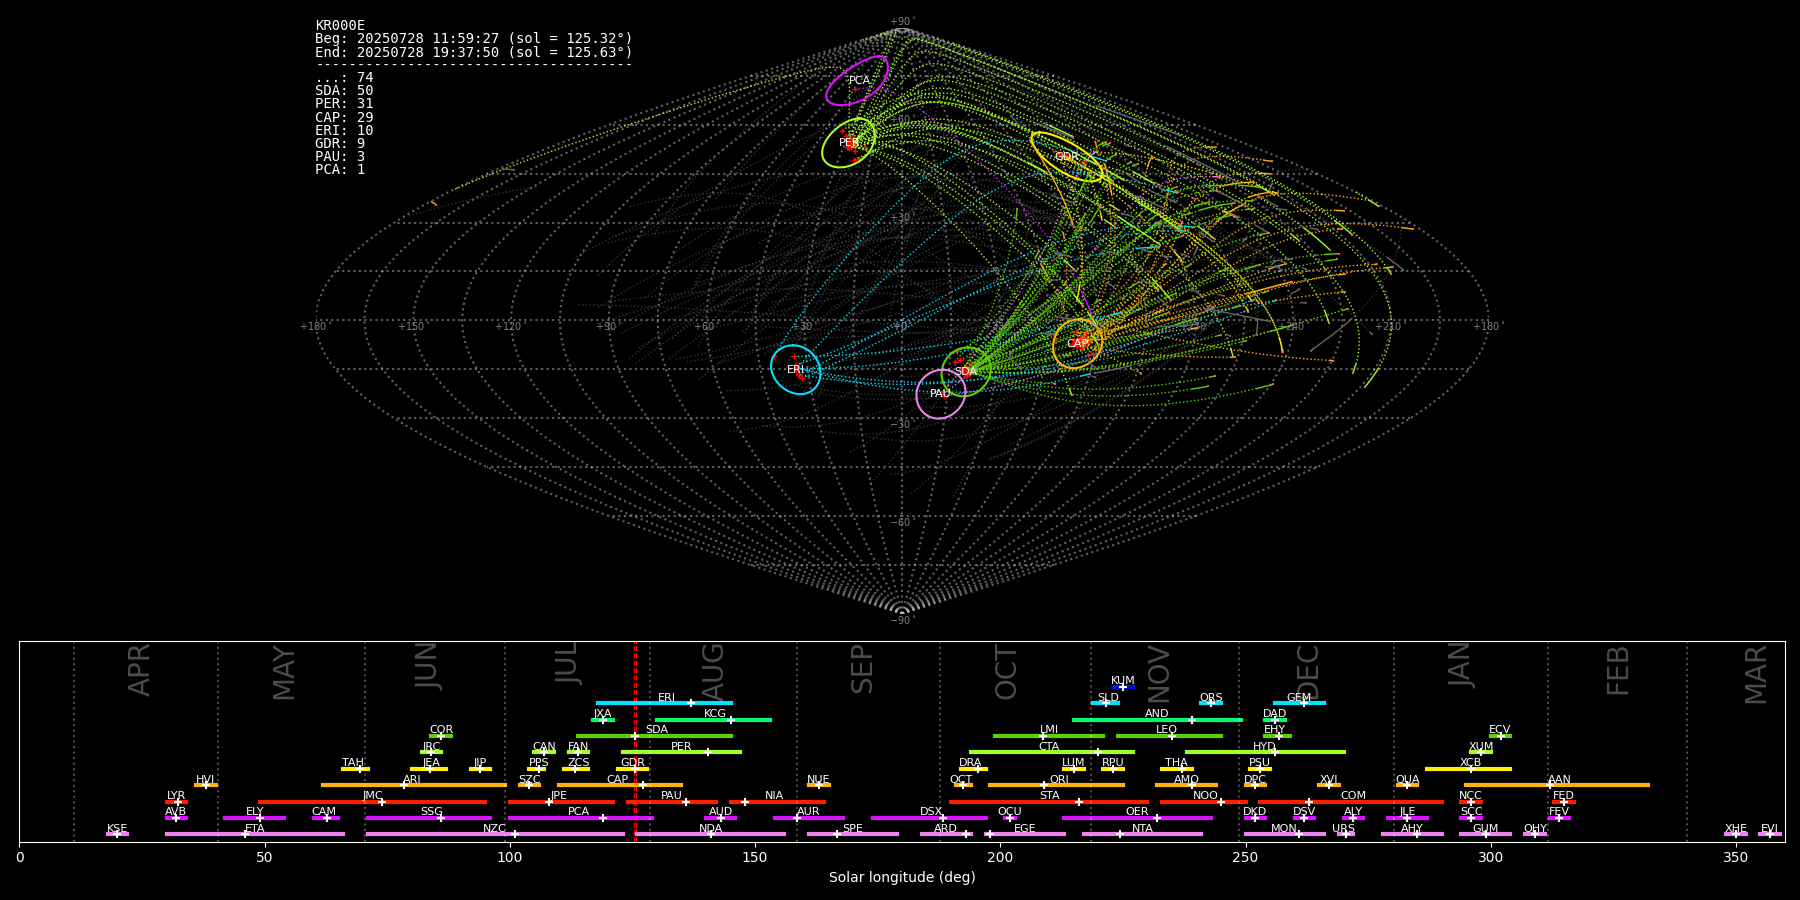This screenshot has height=900, width=1800.
Task: Click the red dashed current solar longitude line
Action: [x=635, y=741]
